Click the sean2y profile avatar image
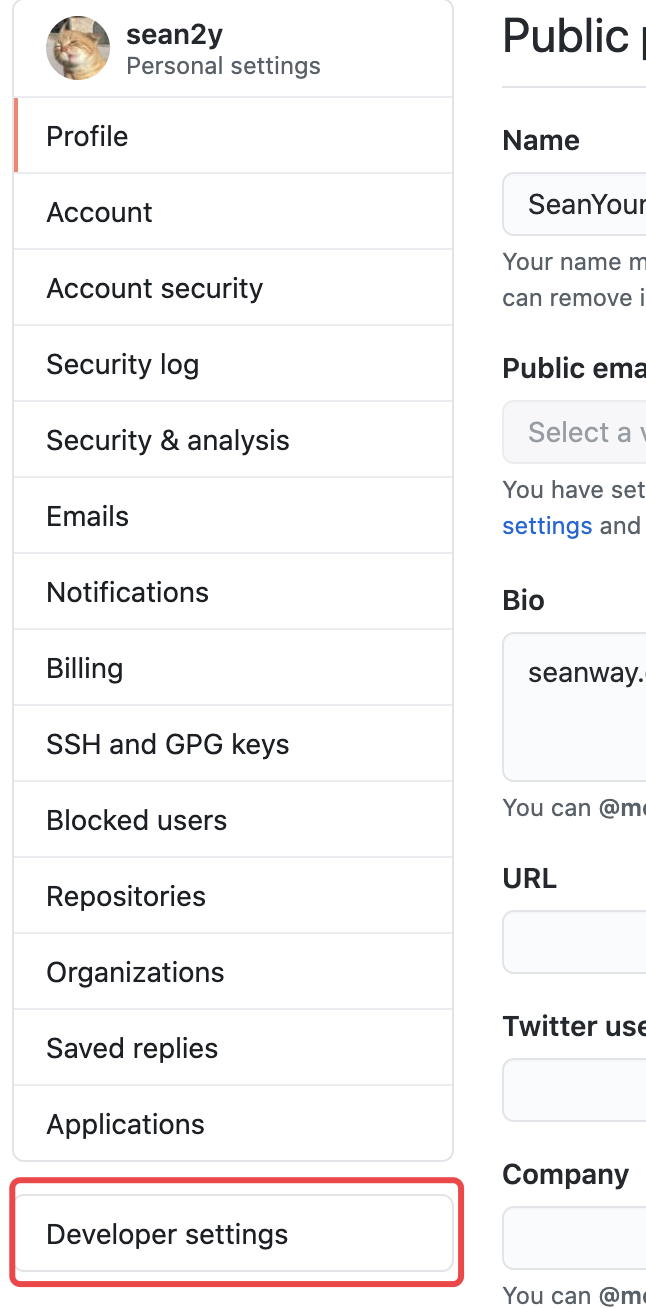This screenshot has height=1308, width=646. pos(78,47)
